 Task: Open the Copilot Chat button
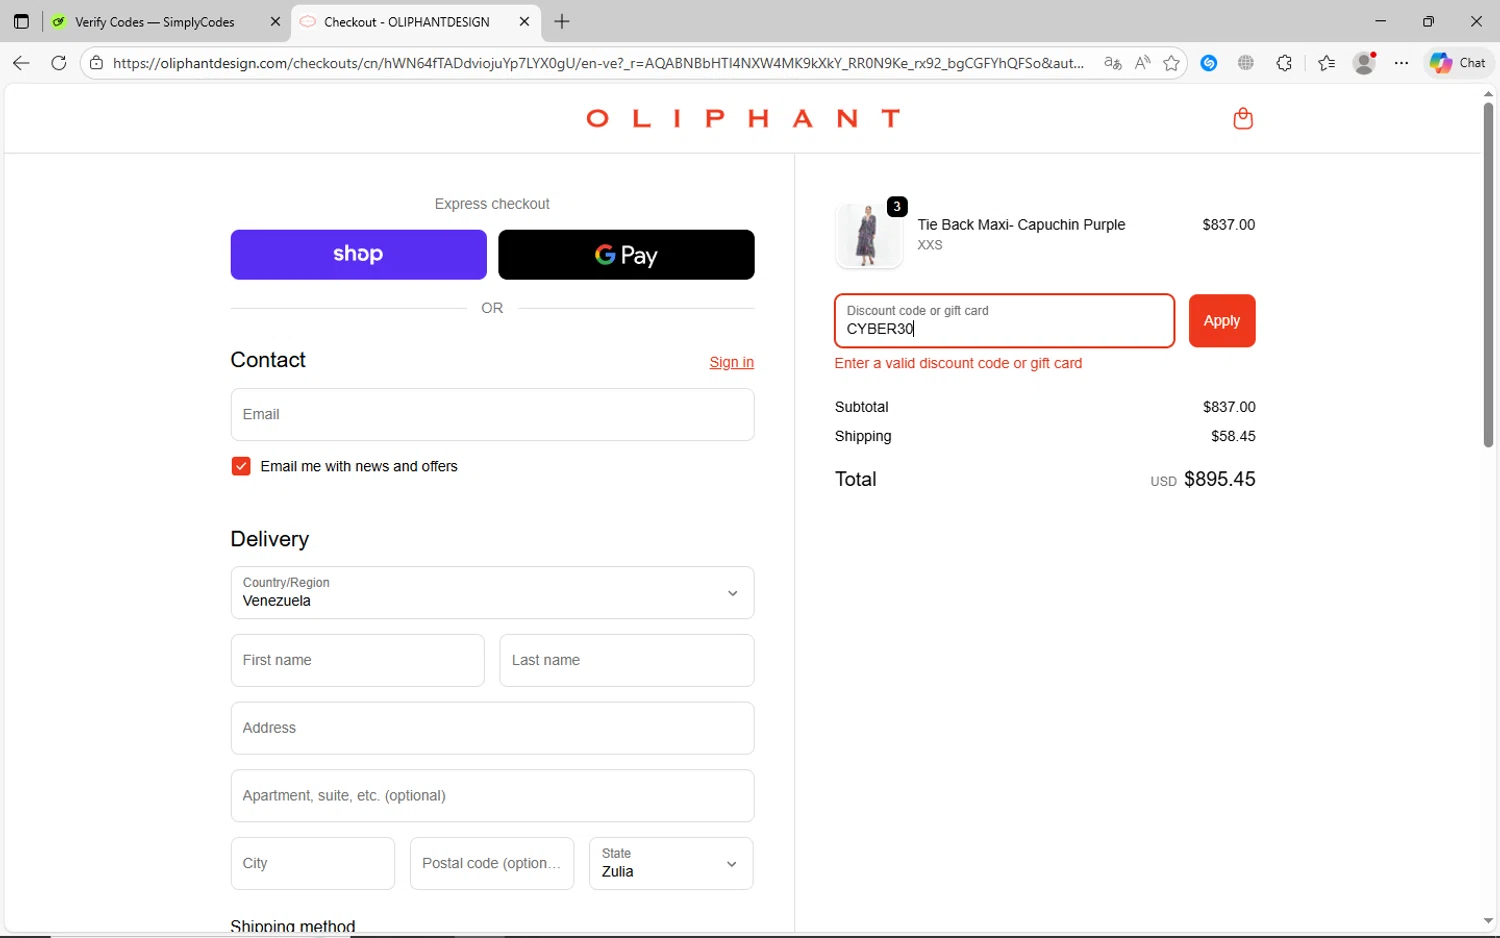pos(1459,63)
